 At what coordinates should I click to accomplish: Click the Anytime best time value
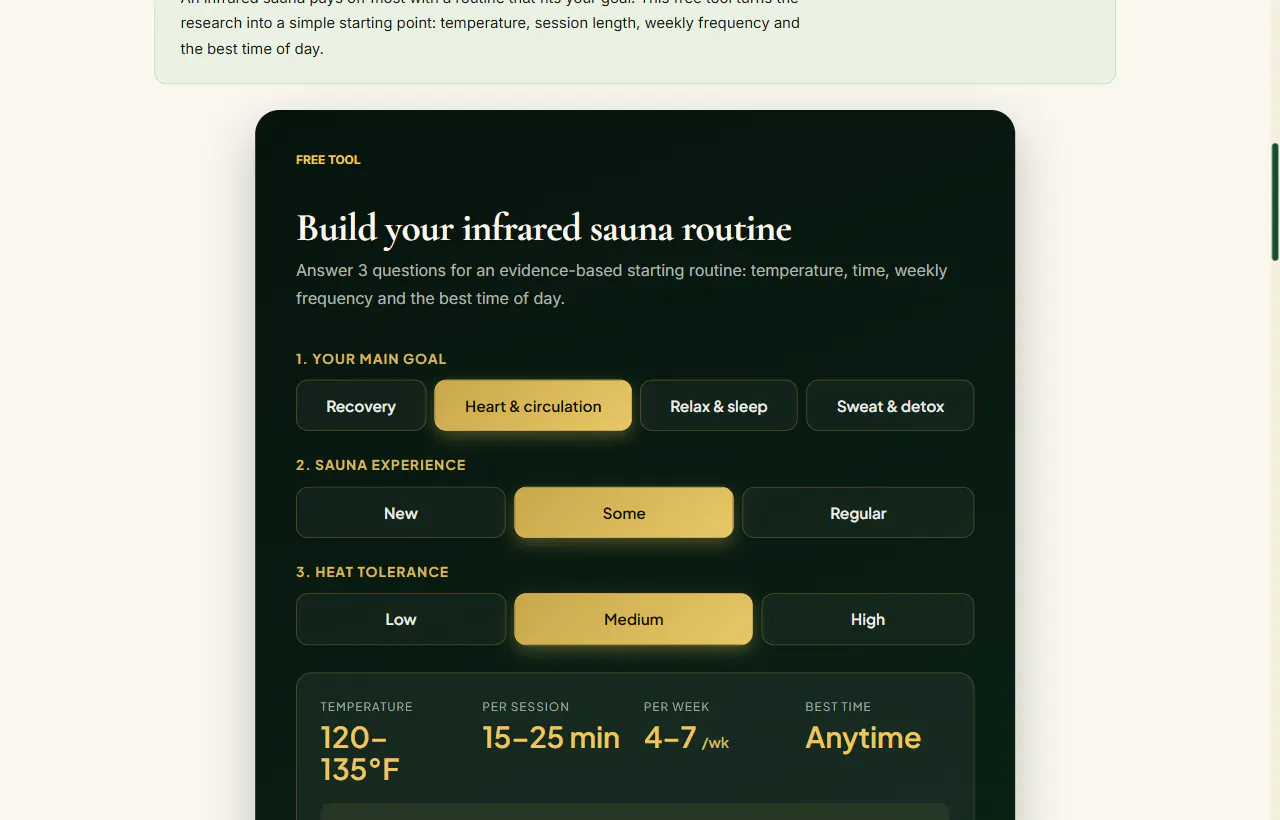pos(863,738)
